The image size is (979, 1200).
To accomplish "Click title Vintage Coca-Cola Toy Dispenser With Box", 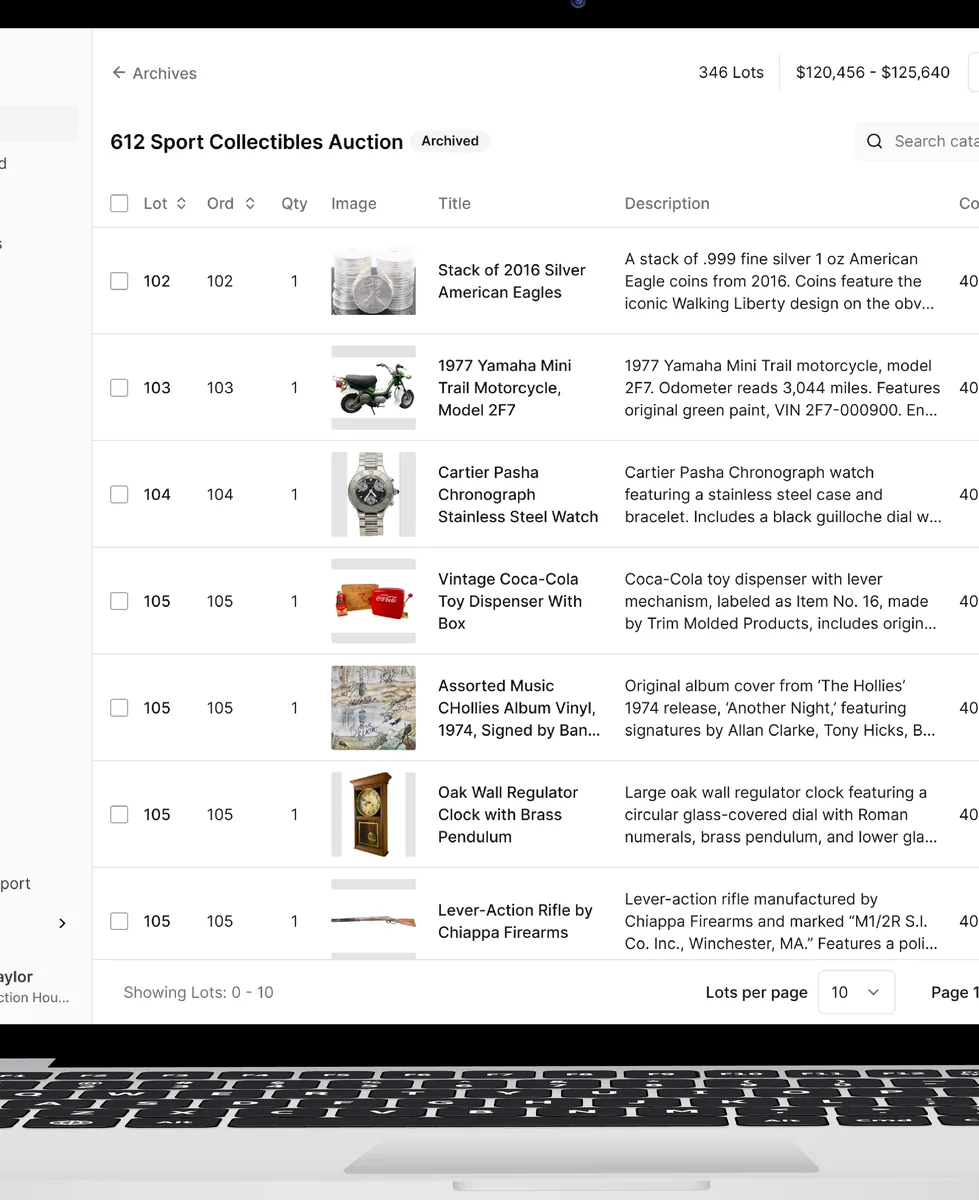I will (510, 601).
